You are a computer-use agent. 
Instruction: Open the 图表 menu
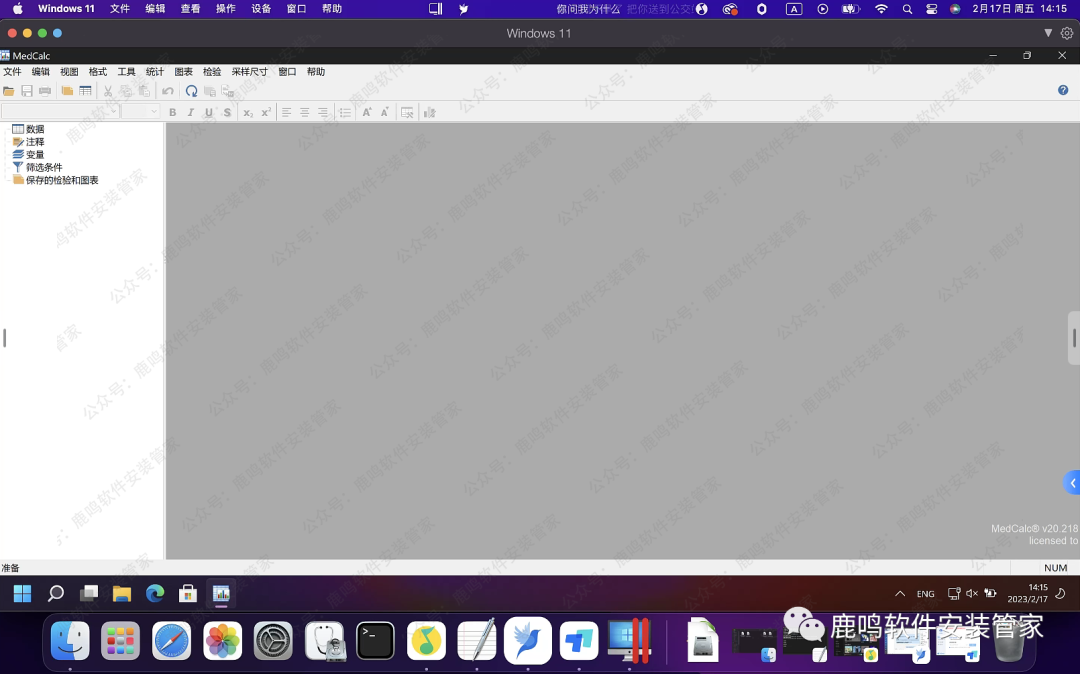point(183,72)
